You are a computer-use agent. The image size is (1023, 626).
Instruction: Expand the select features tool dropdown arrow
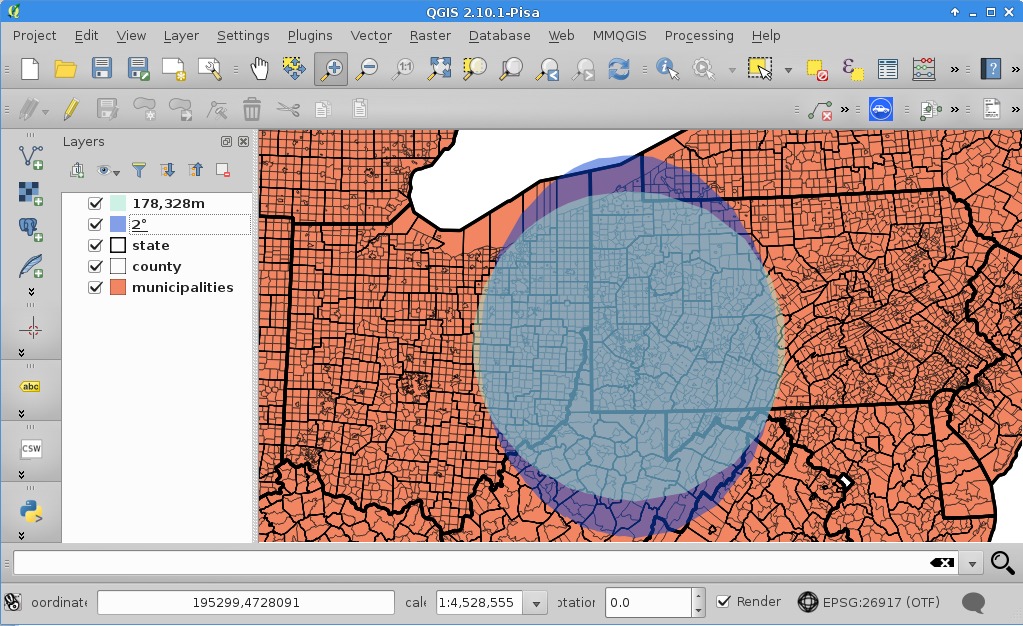pyautogui.click(x=788, y=70)
